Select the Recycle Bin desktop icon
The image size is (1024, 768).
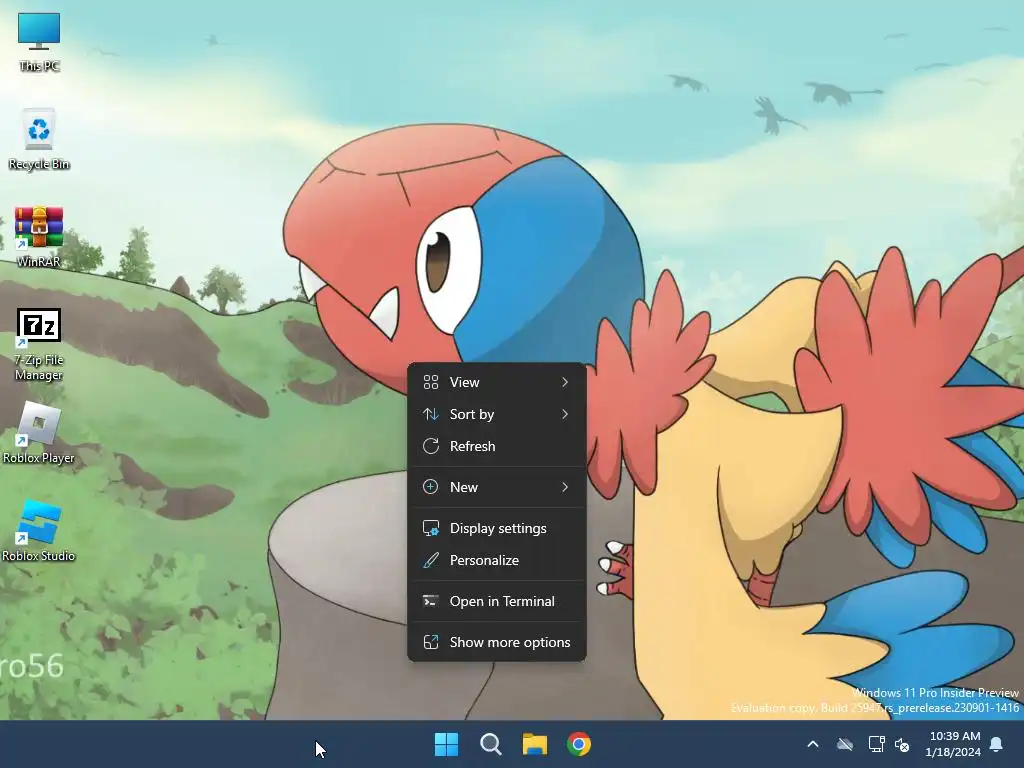(39, 139)
